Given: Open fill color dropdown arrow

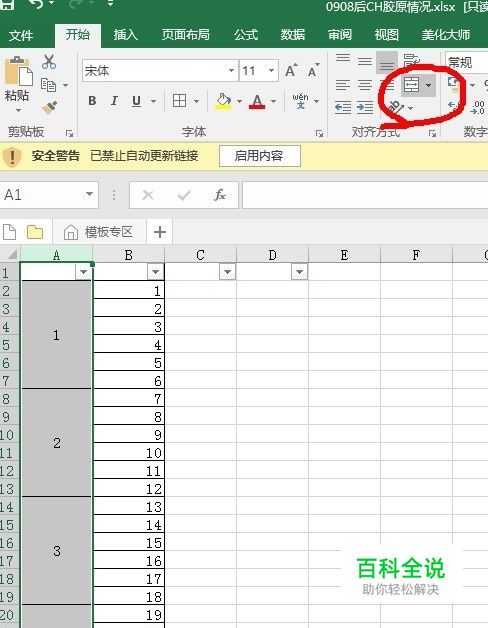Looking at the screenshot, I should click(x=239, y=101).
